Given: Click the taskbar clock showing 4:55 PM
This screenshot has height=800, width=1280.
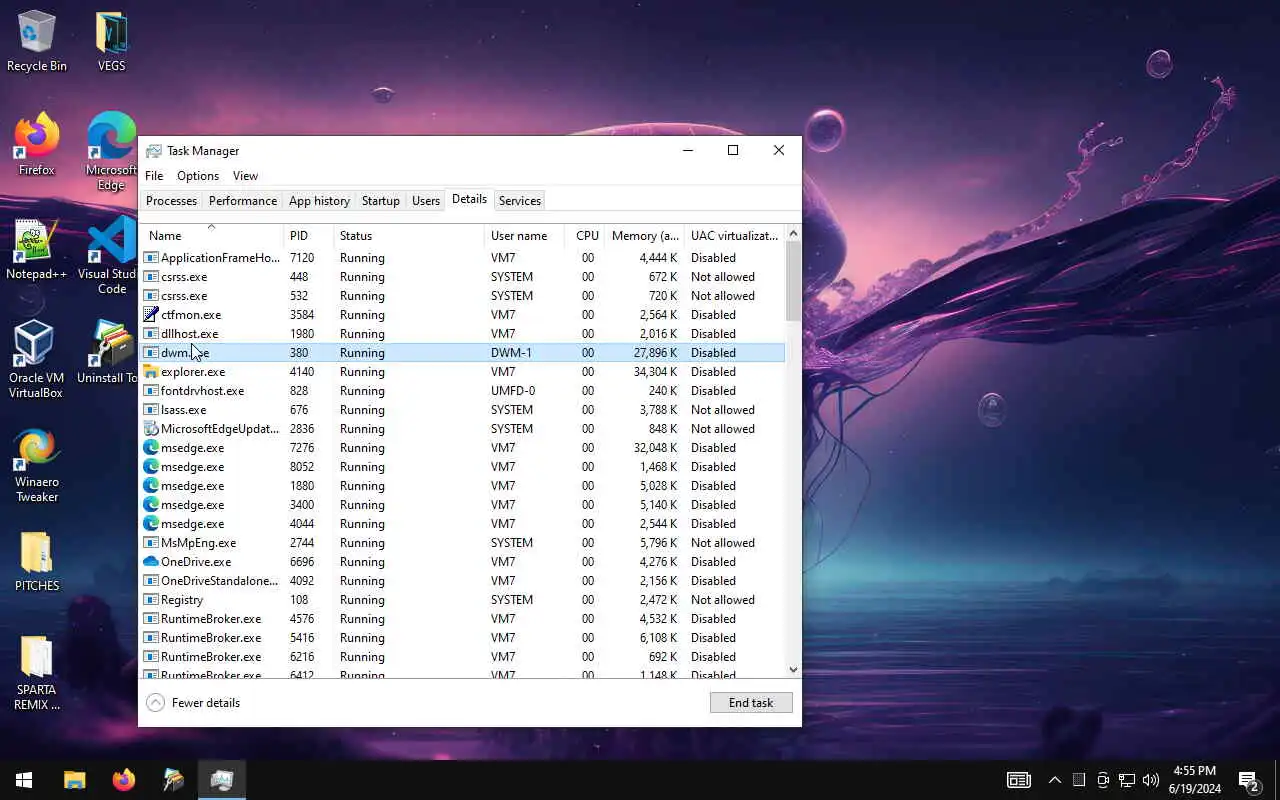Looking at the screenshot, I should [1194, 780].
